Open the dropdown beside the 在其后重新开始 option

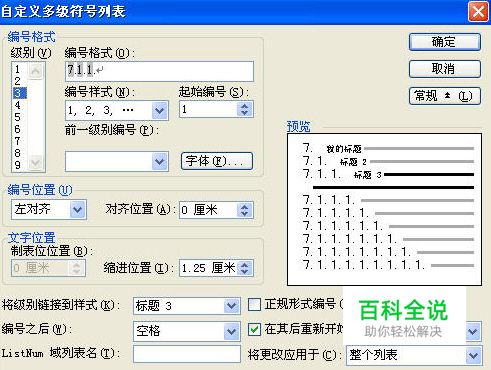(x=473, y=331)
